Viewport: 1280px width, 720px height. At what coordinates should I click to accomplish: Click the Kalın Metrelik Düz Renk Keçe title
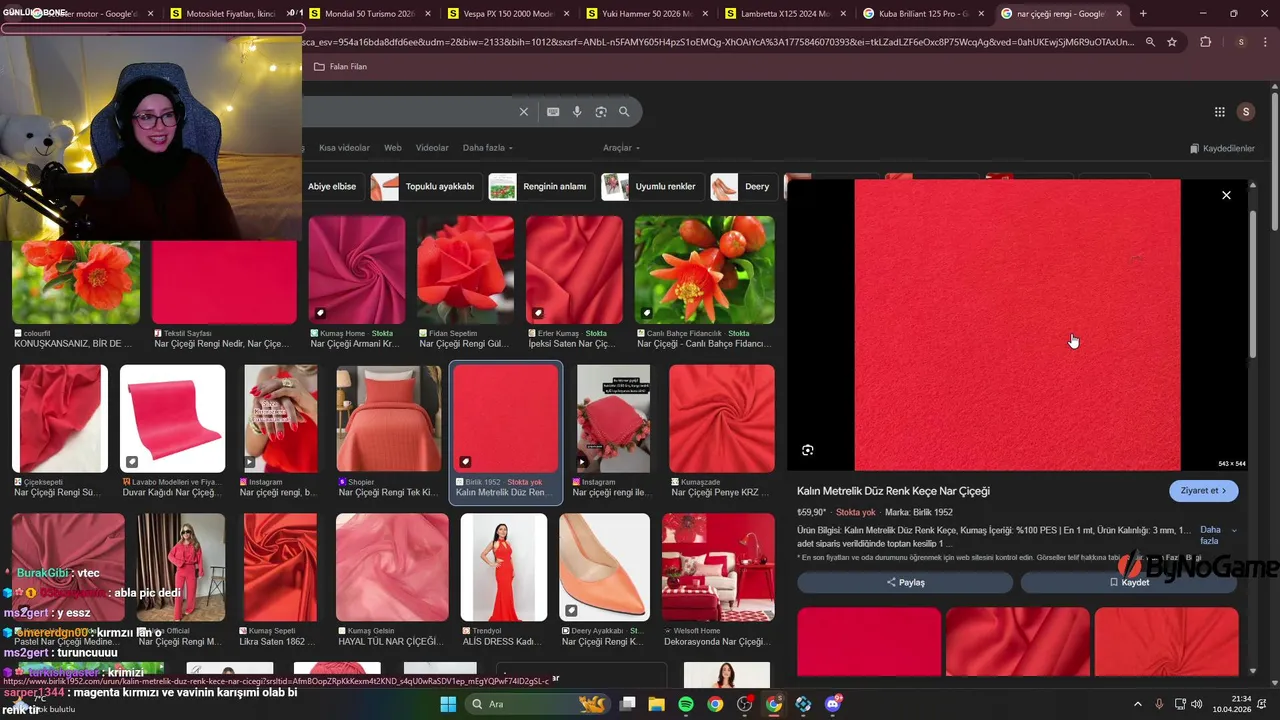tap(893, 491)
